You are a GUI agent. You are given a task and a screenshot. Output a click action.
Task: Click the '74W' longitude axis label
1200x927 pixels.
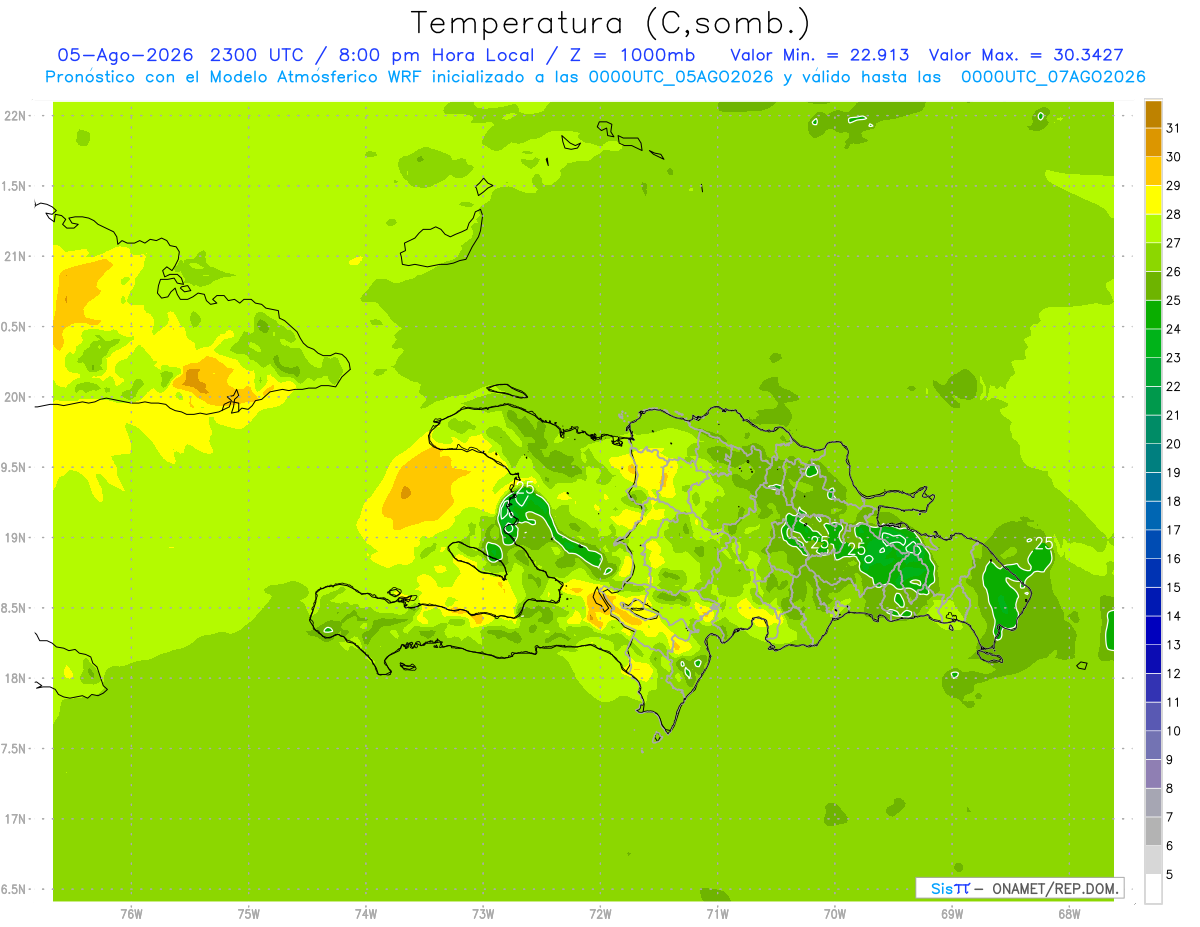365,914
